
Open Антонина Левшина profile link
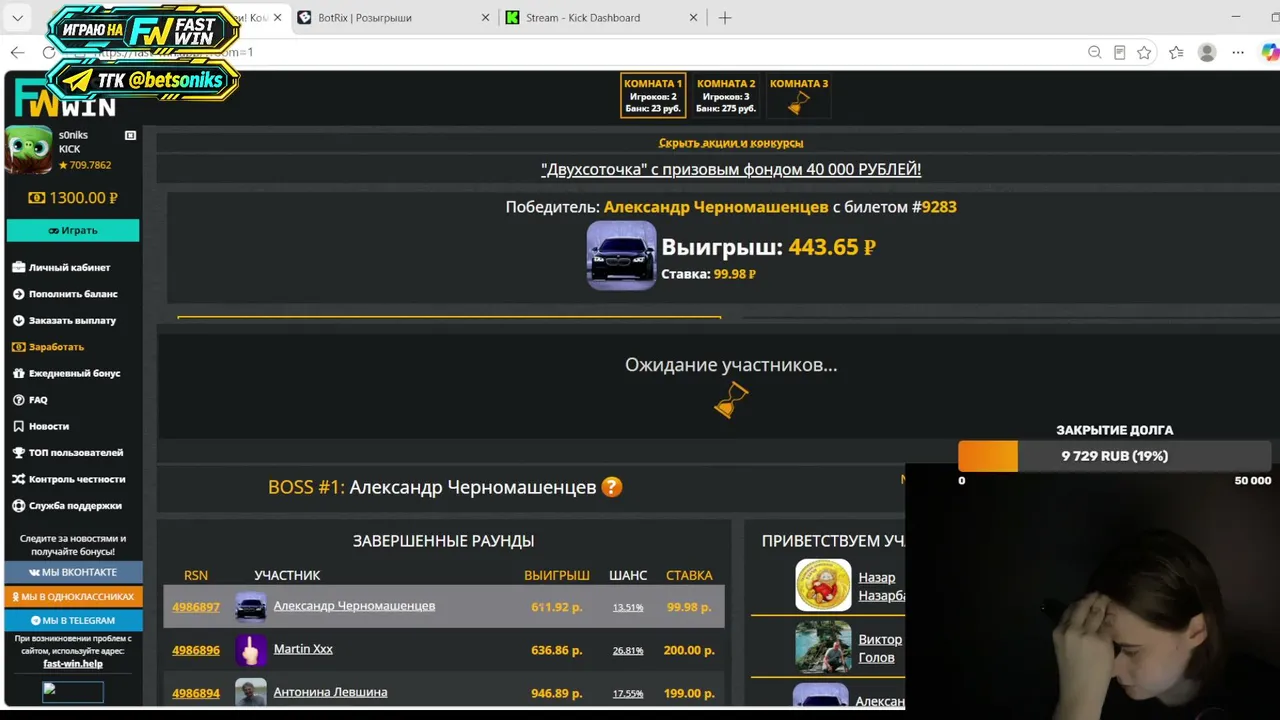click(330, 692)
